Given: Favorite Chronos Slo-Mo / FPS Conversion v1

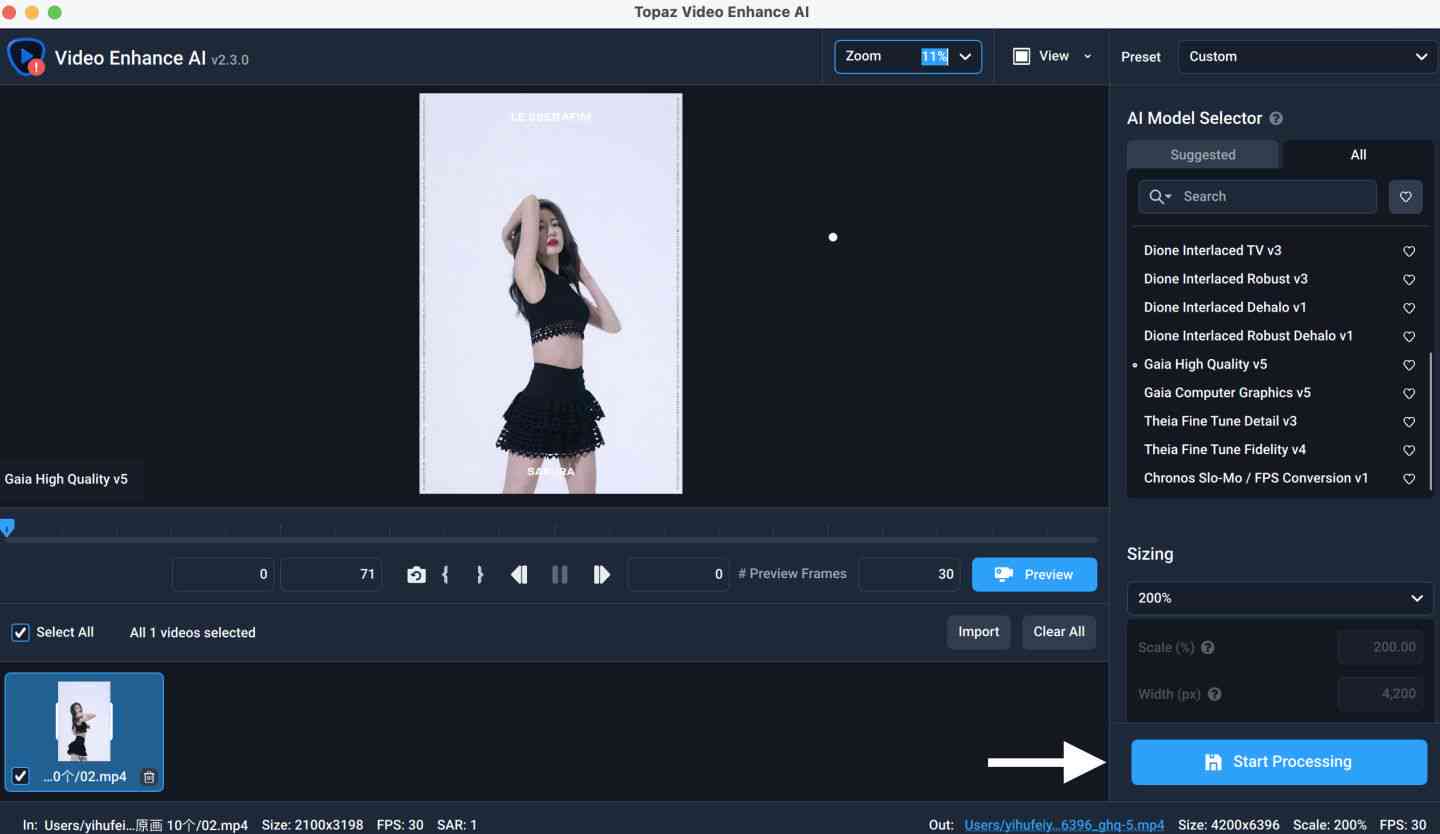Looking at the screenshot, I should tap(1409, 479).
